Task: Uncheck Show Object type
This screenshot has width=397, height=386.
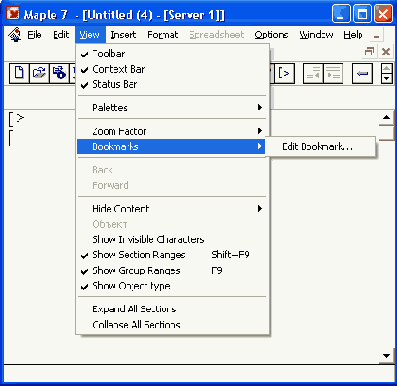Action: (x=172, y=286)
